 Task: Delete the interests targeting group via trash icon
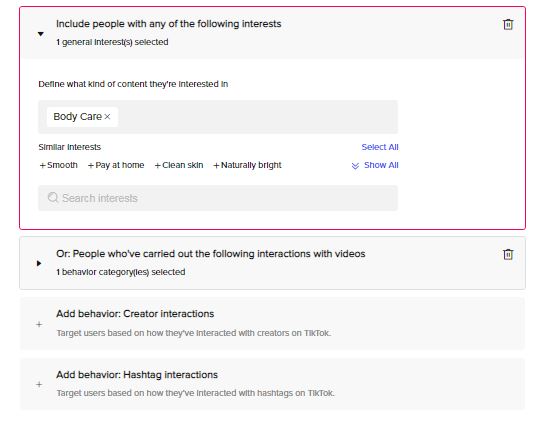[508, 24]
